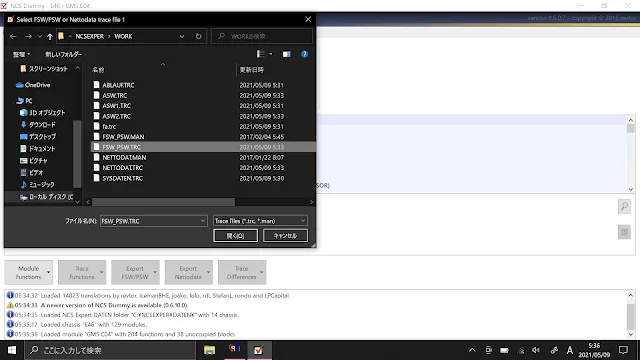Screen dimensions: 640x360
Task: Open the notification center icon
Action: (x=623, y=350)
